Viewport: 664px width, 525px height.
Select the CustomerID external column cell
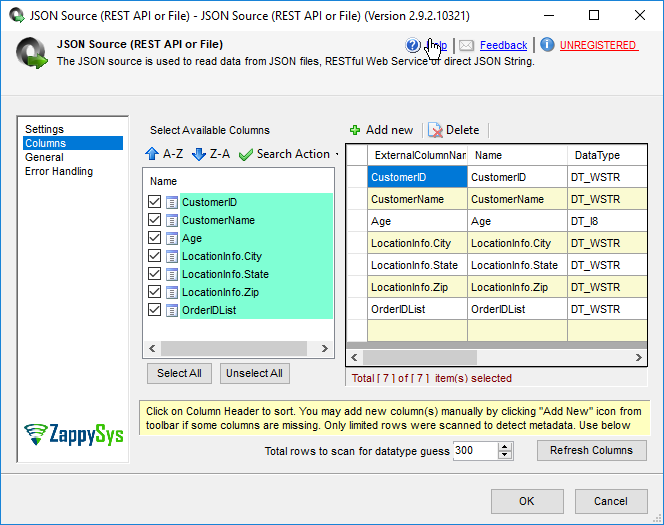point(417,177)
